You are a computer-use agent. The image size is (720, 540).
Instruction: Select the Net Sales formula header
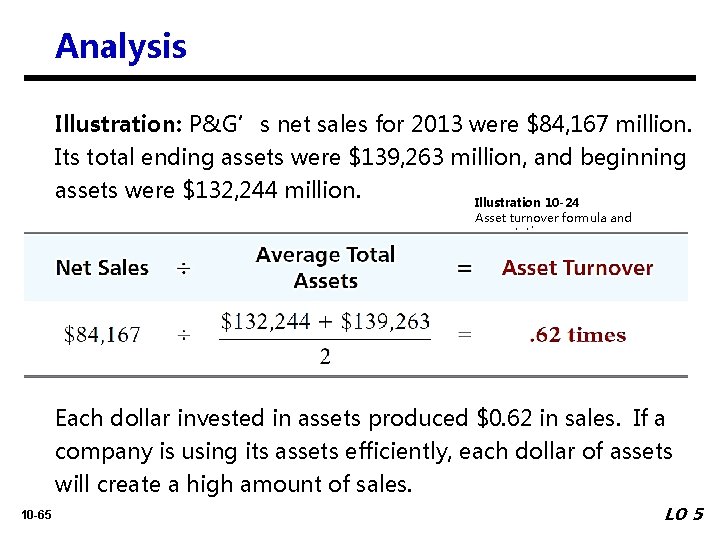click(102, 268)
